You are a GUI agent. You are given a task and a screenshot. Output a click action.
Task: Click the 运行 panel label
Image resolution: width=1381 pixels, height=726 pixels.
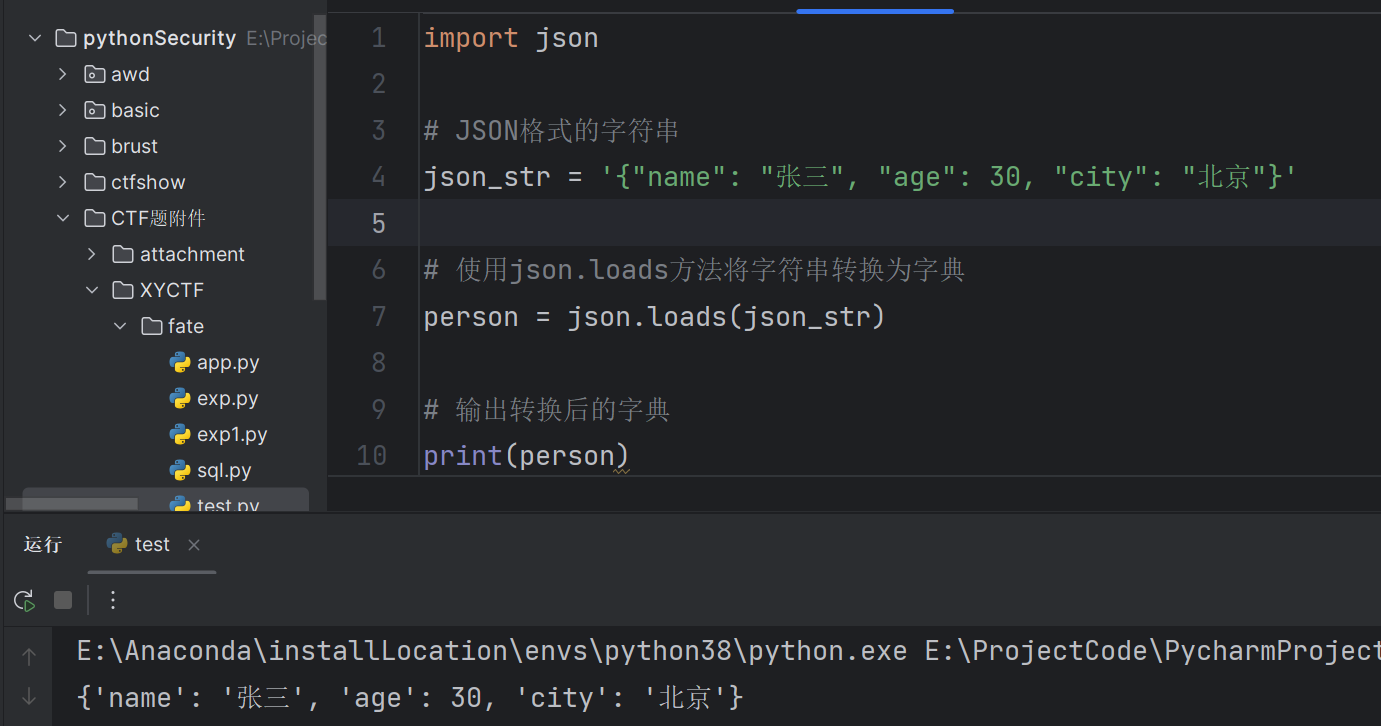pyautogui.click(x=43, y=544)
